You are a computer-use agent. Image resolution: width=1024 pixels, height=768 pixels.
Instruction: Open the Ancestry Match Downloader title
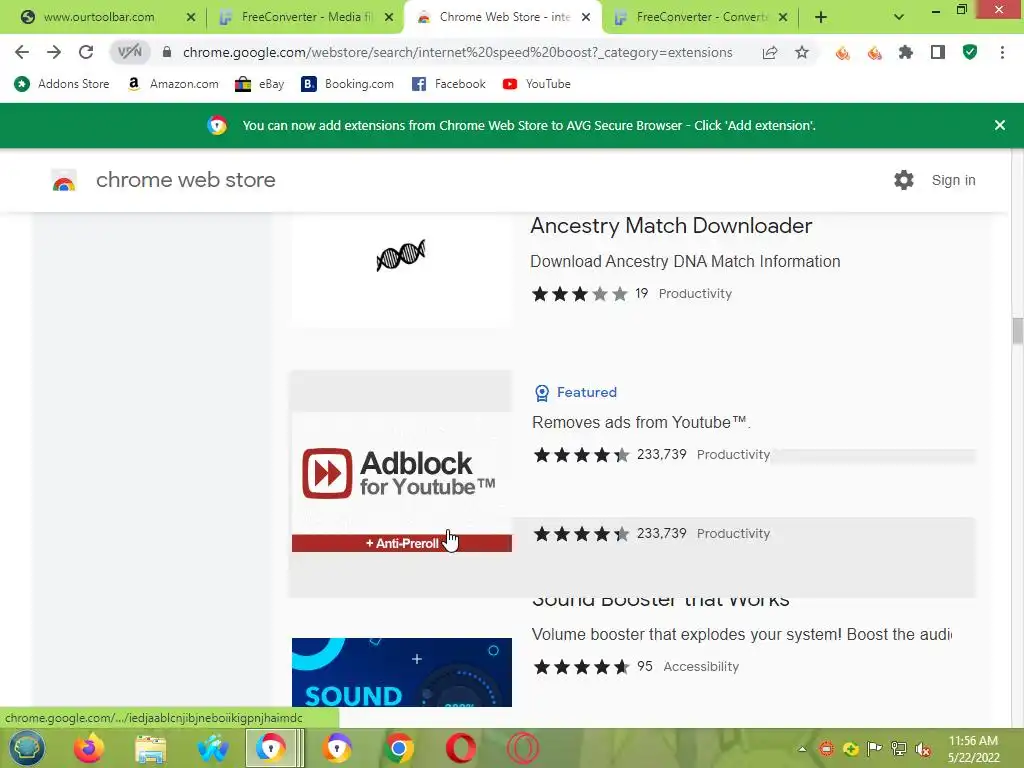671,226
